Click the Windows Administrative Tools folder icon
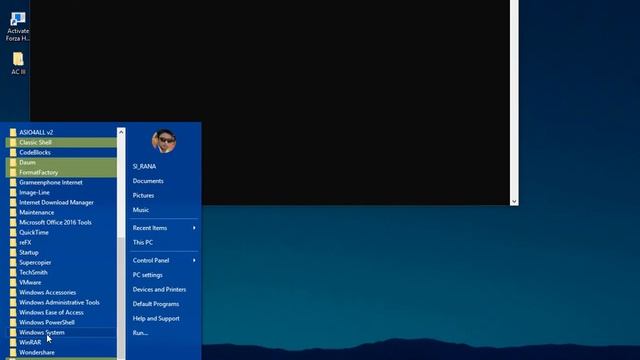This screenshot has width=640, height=360. pyautogui.click(x=13, y=302)
